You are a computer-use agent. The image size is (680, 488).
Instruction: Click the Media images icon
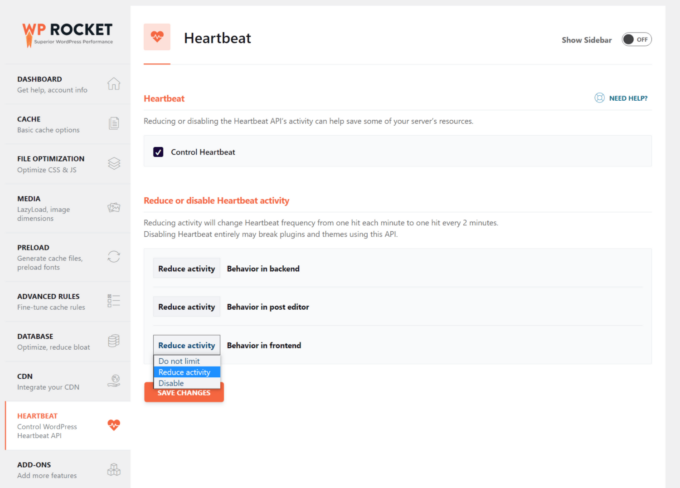pos(114,208)
